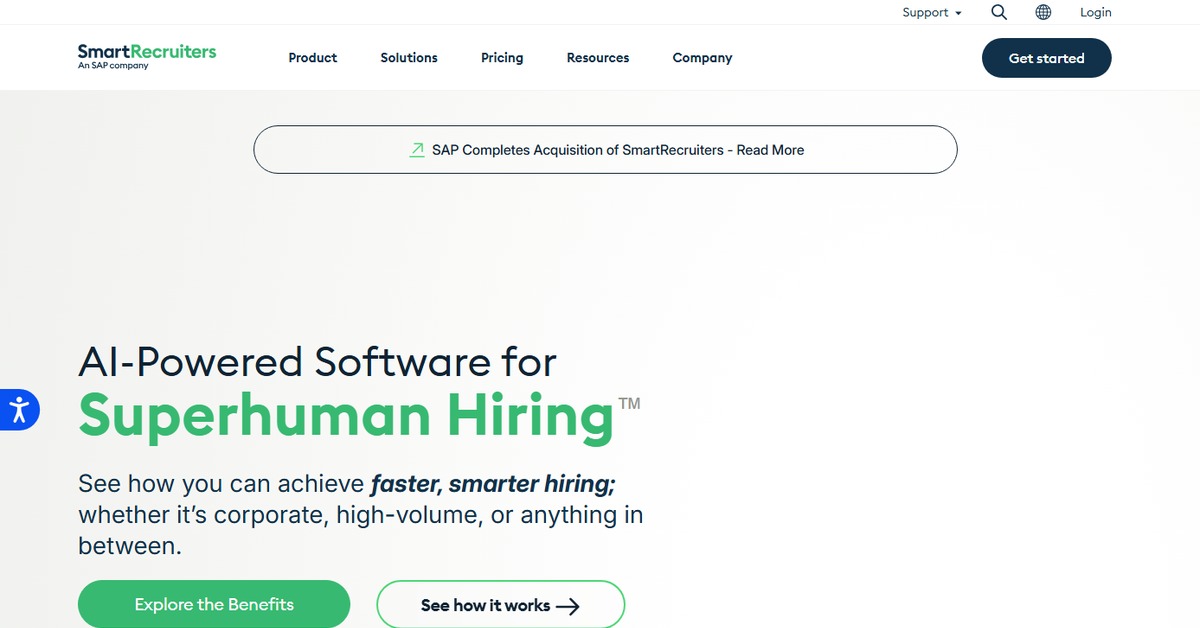
Task: Open the blue accessibility widget icon
Action: pos(18,409)
